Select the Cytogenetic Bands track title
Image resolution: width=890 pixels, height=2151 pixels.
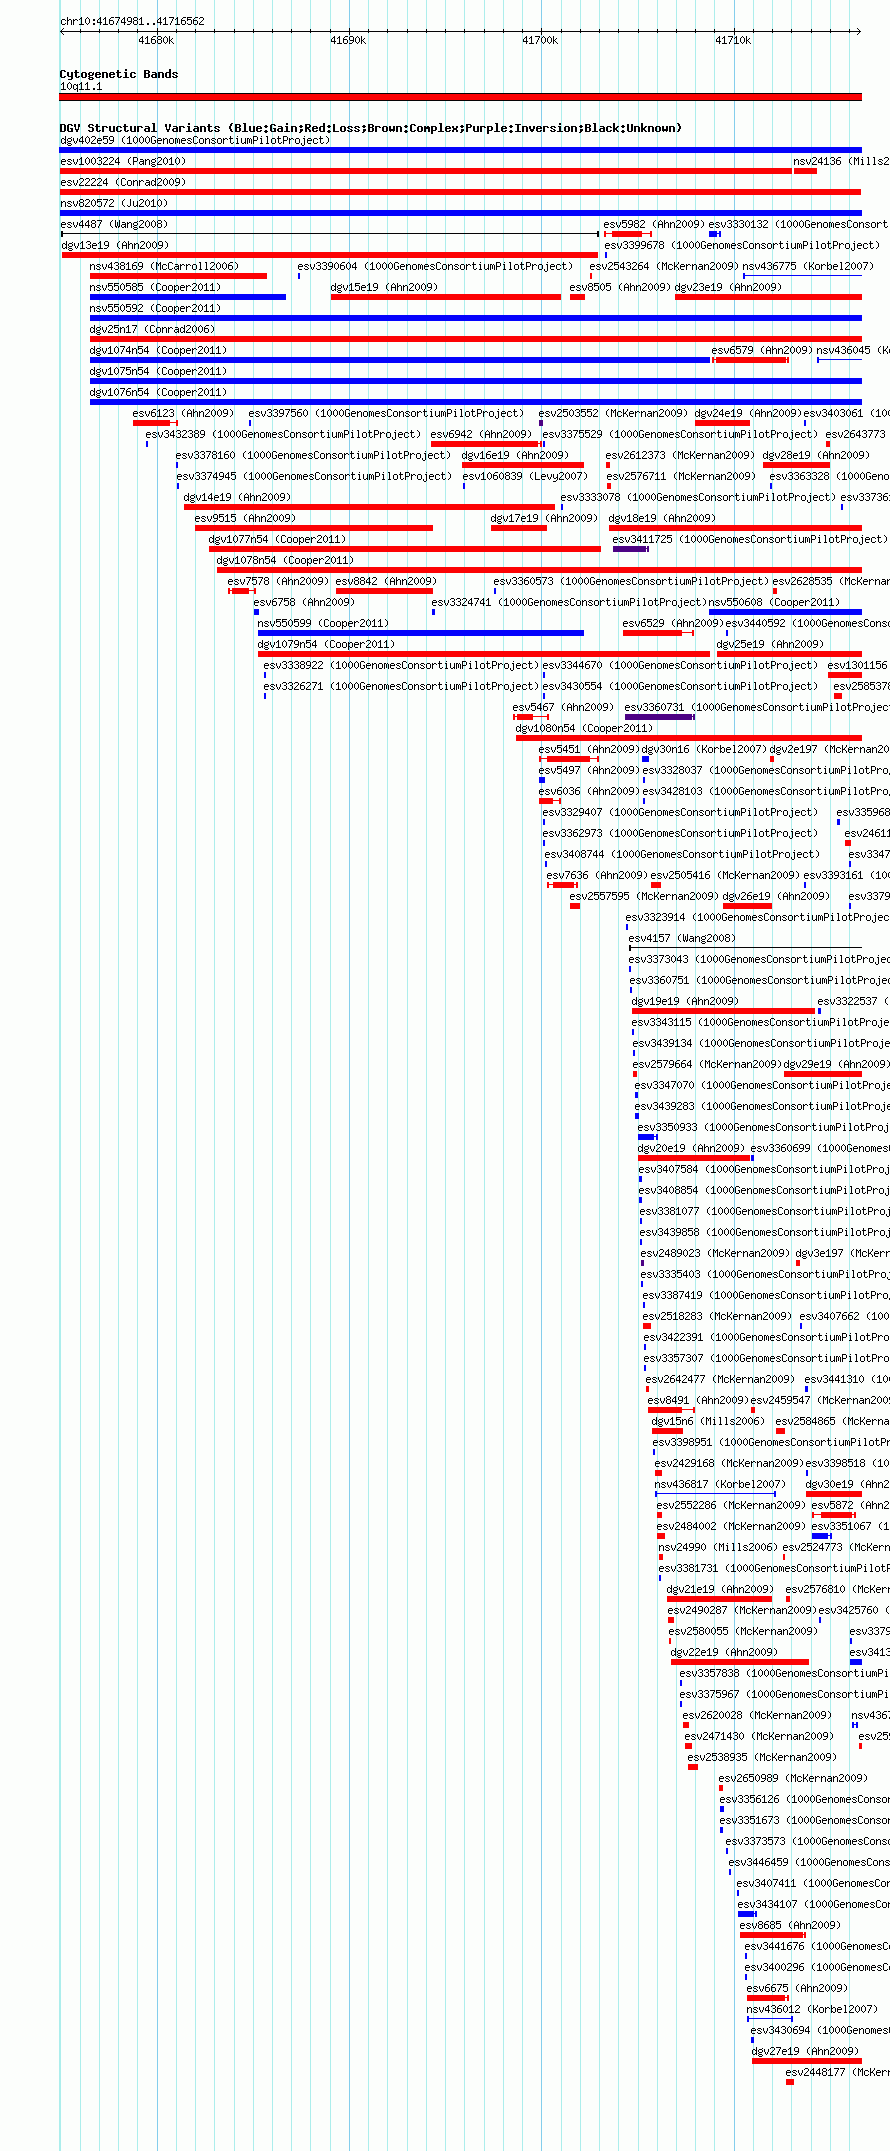click(119, 74)
